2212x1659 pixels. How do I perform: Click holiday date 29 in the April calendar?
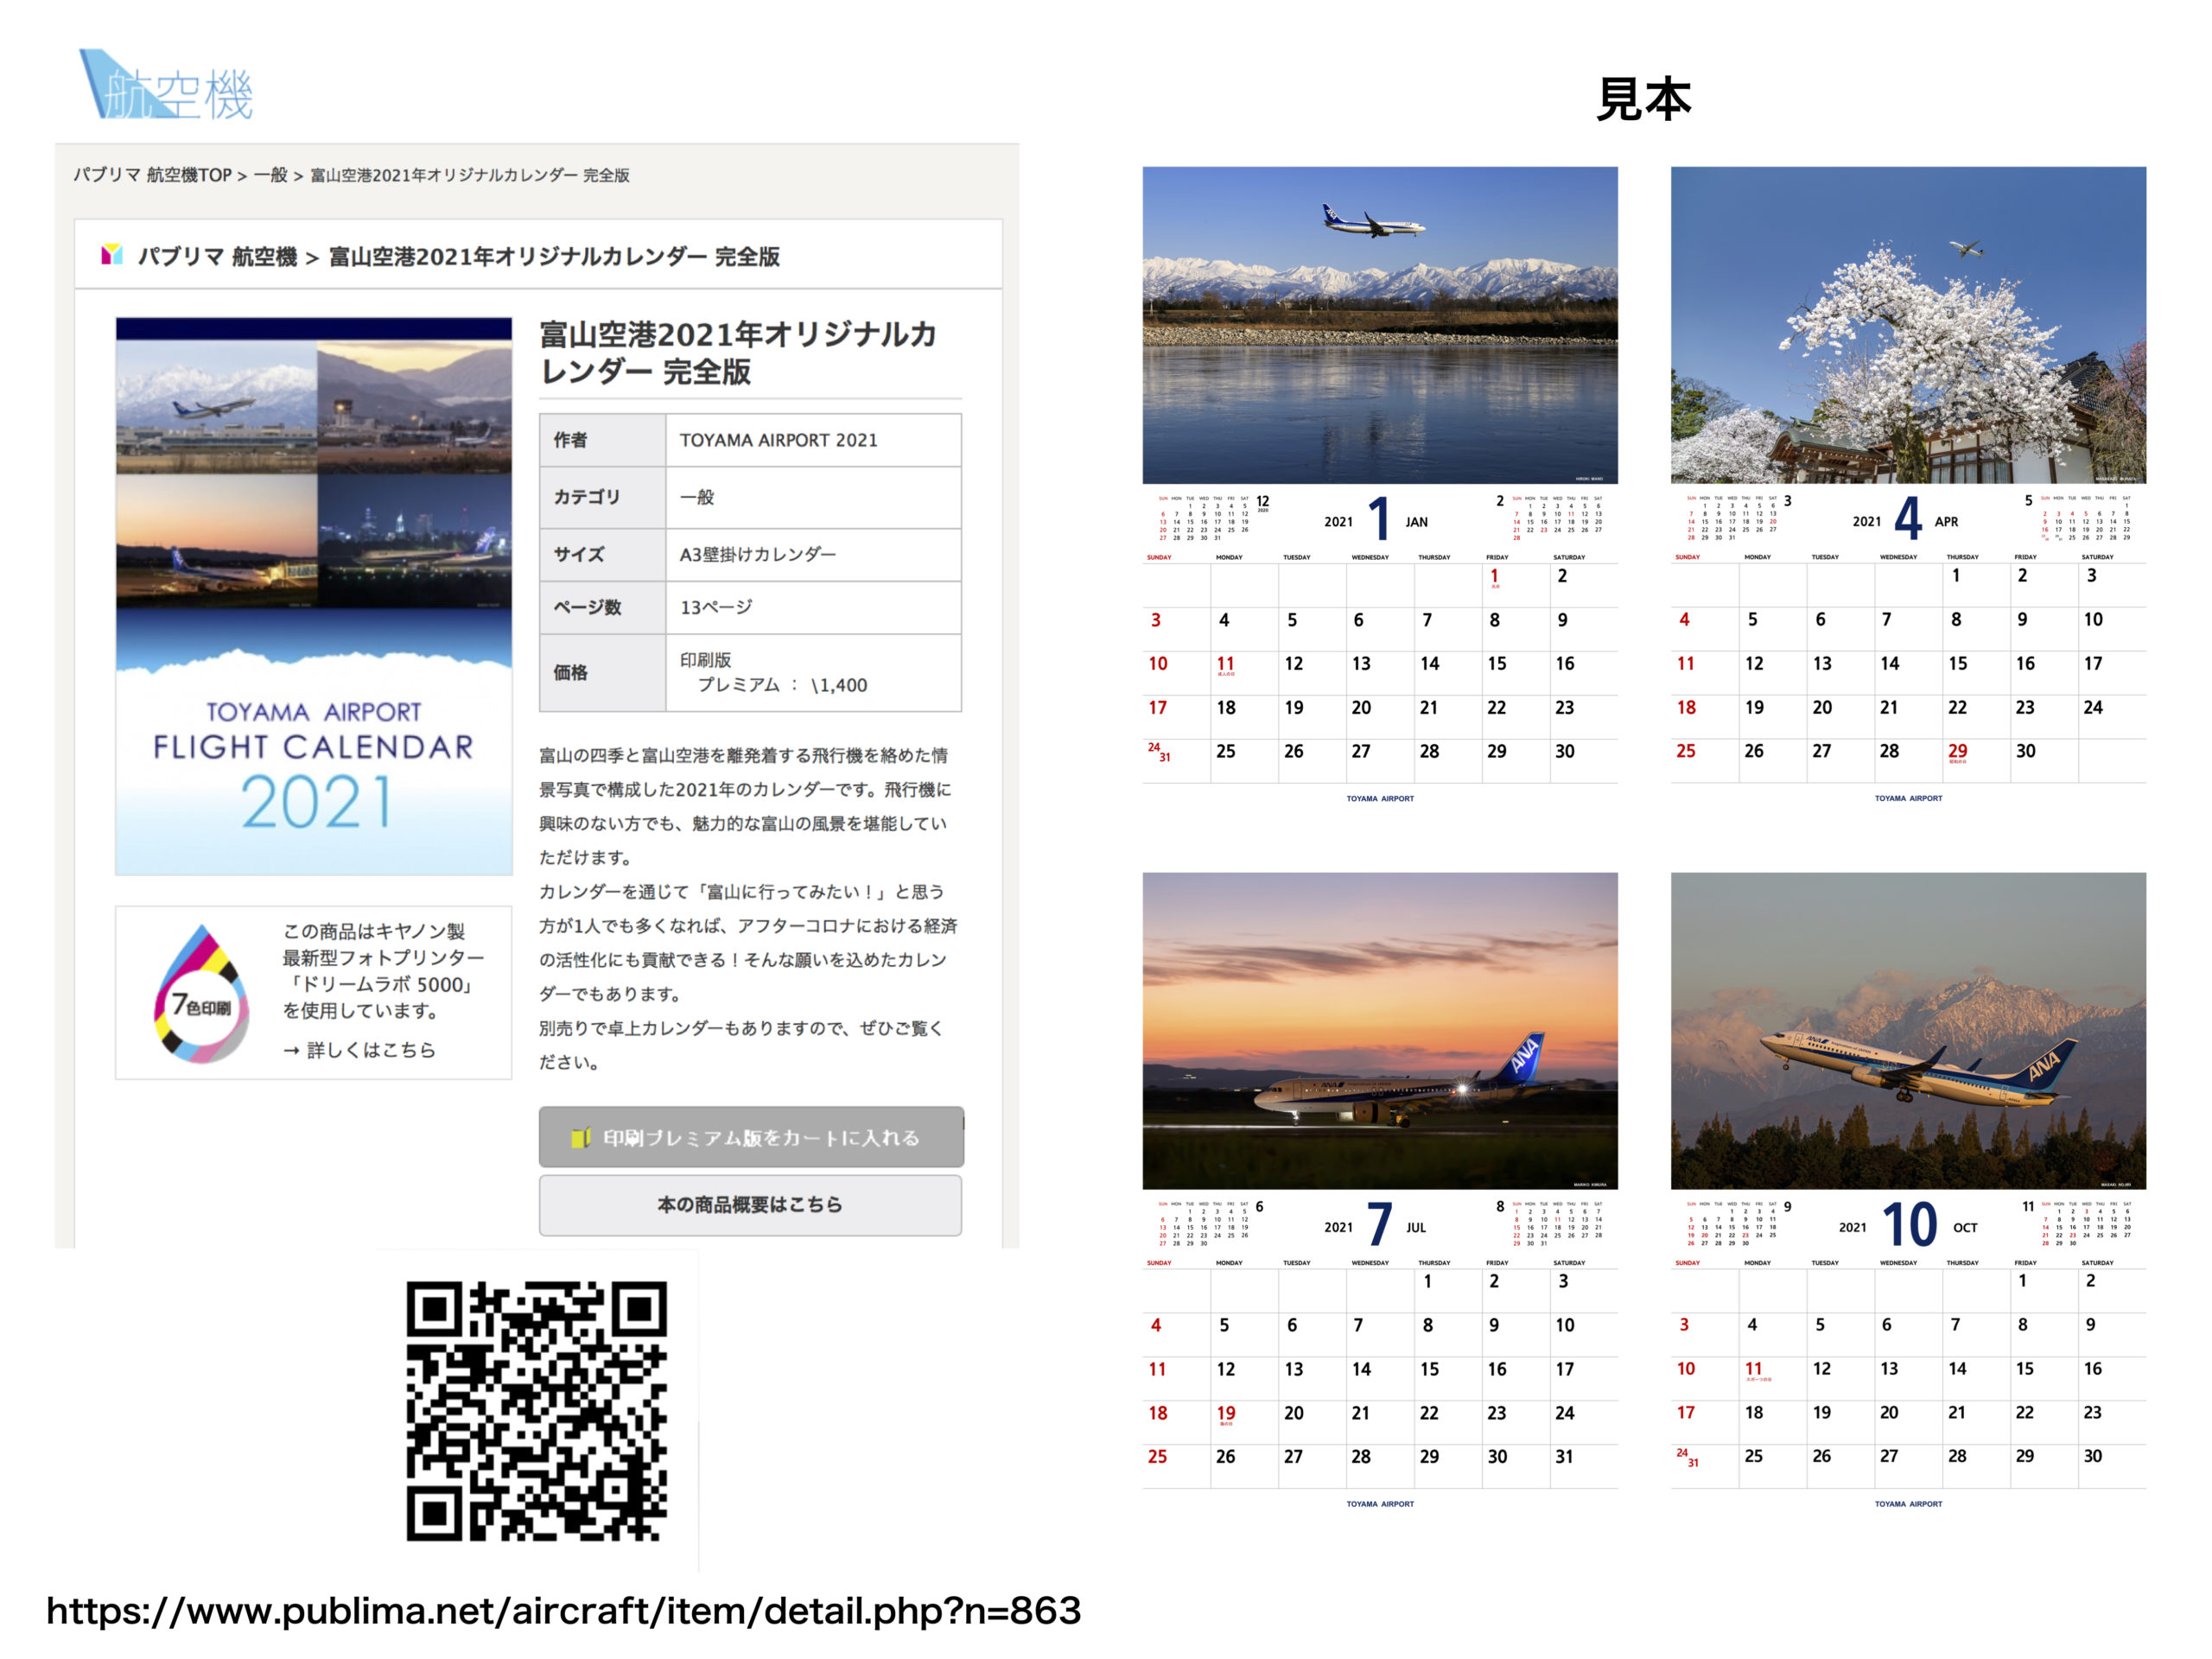click(x=1957, y=752)
